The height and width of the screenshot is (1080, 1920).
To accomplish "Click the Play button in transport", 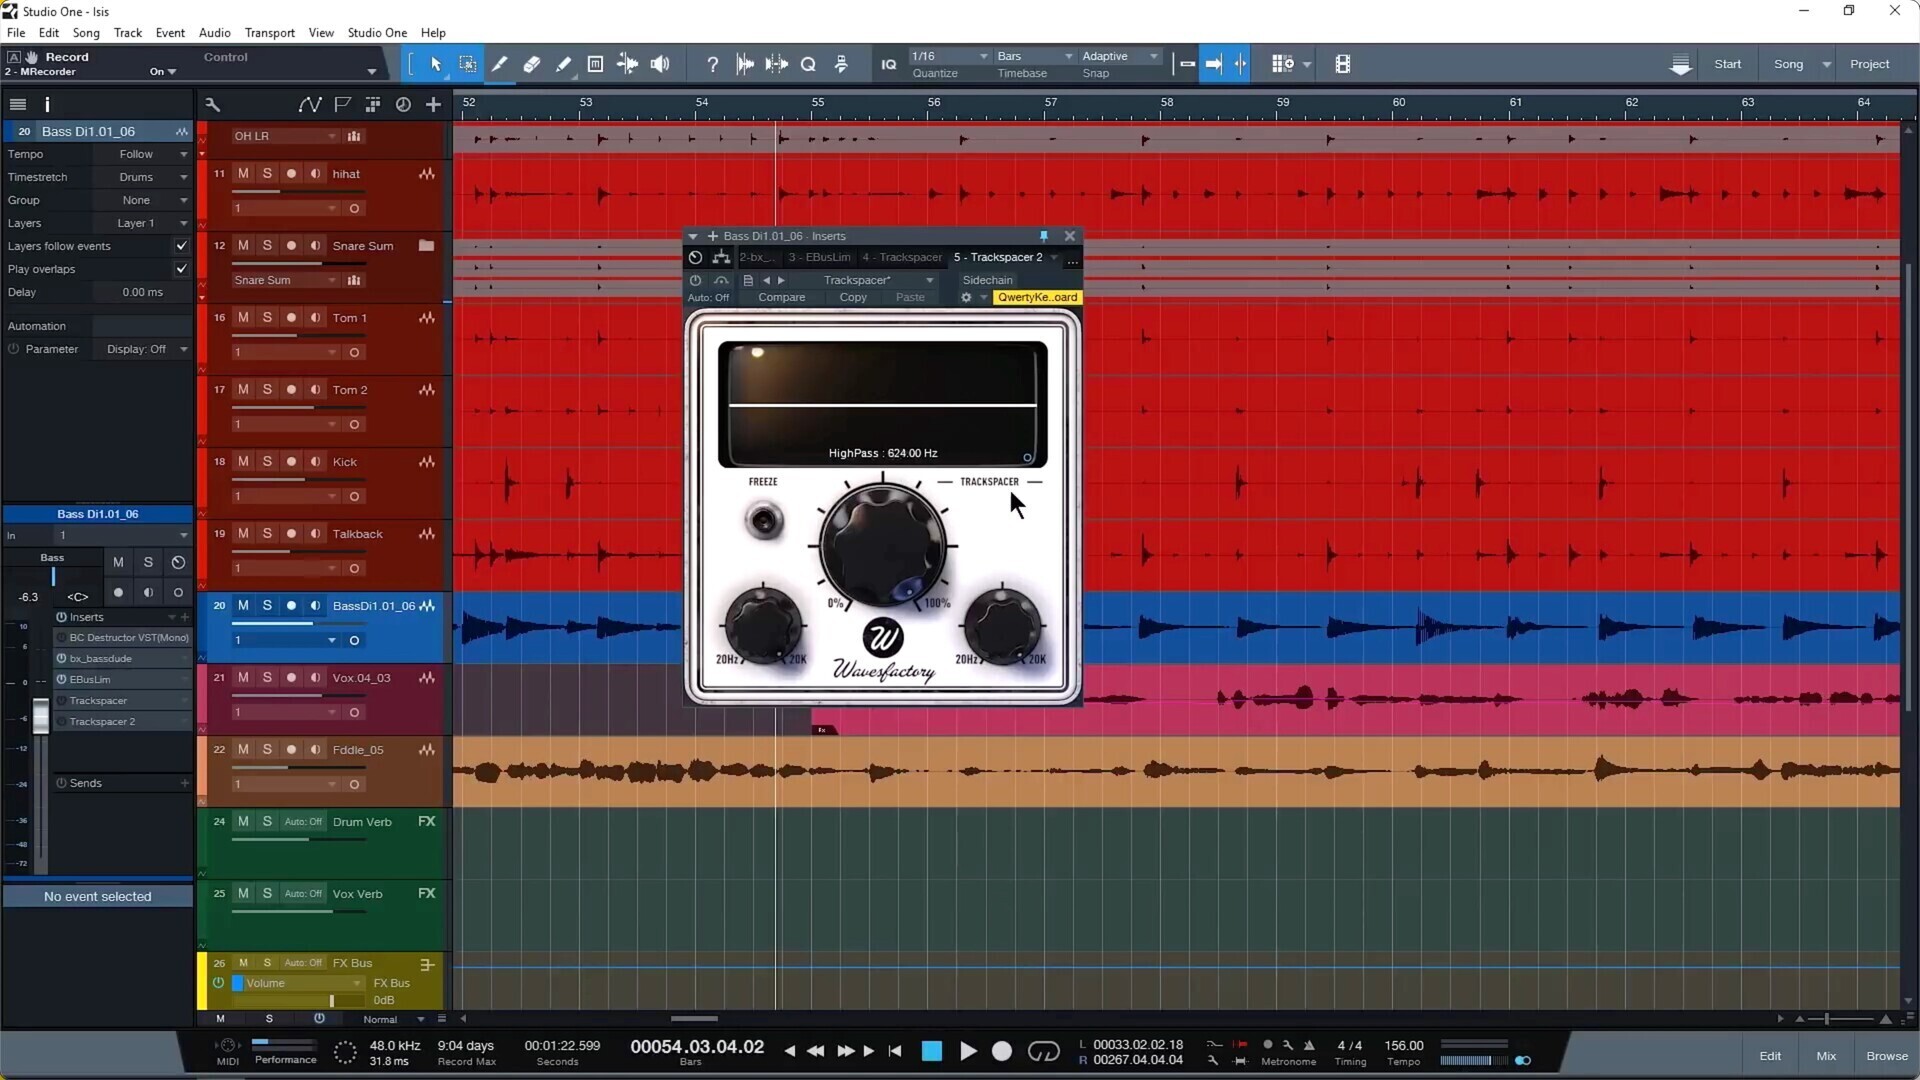I will point(967,1051).
